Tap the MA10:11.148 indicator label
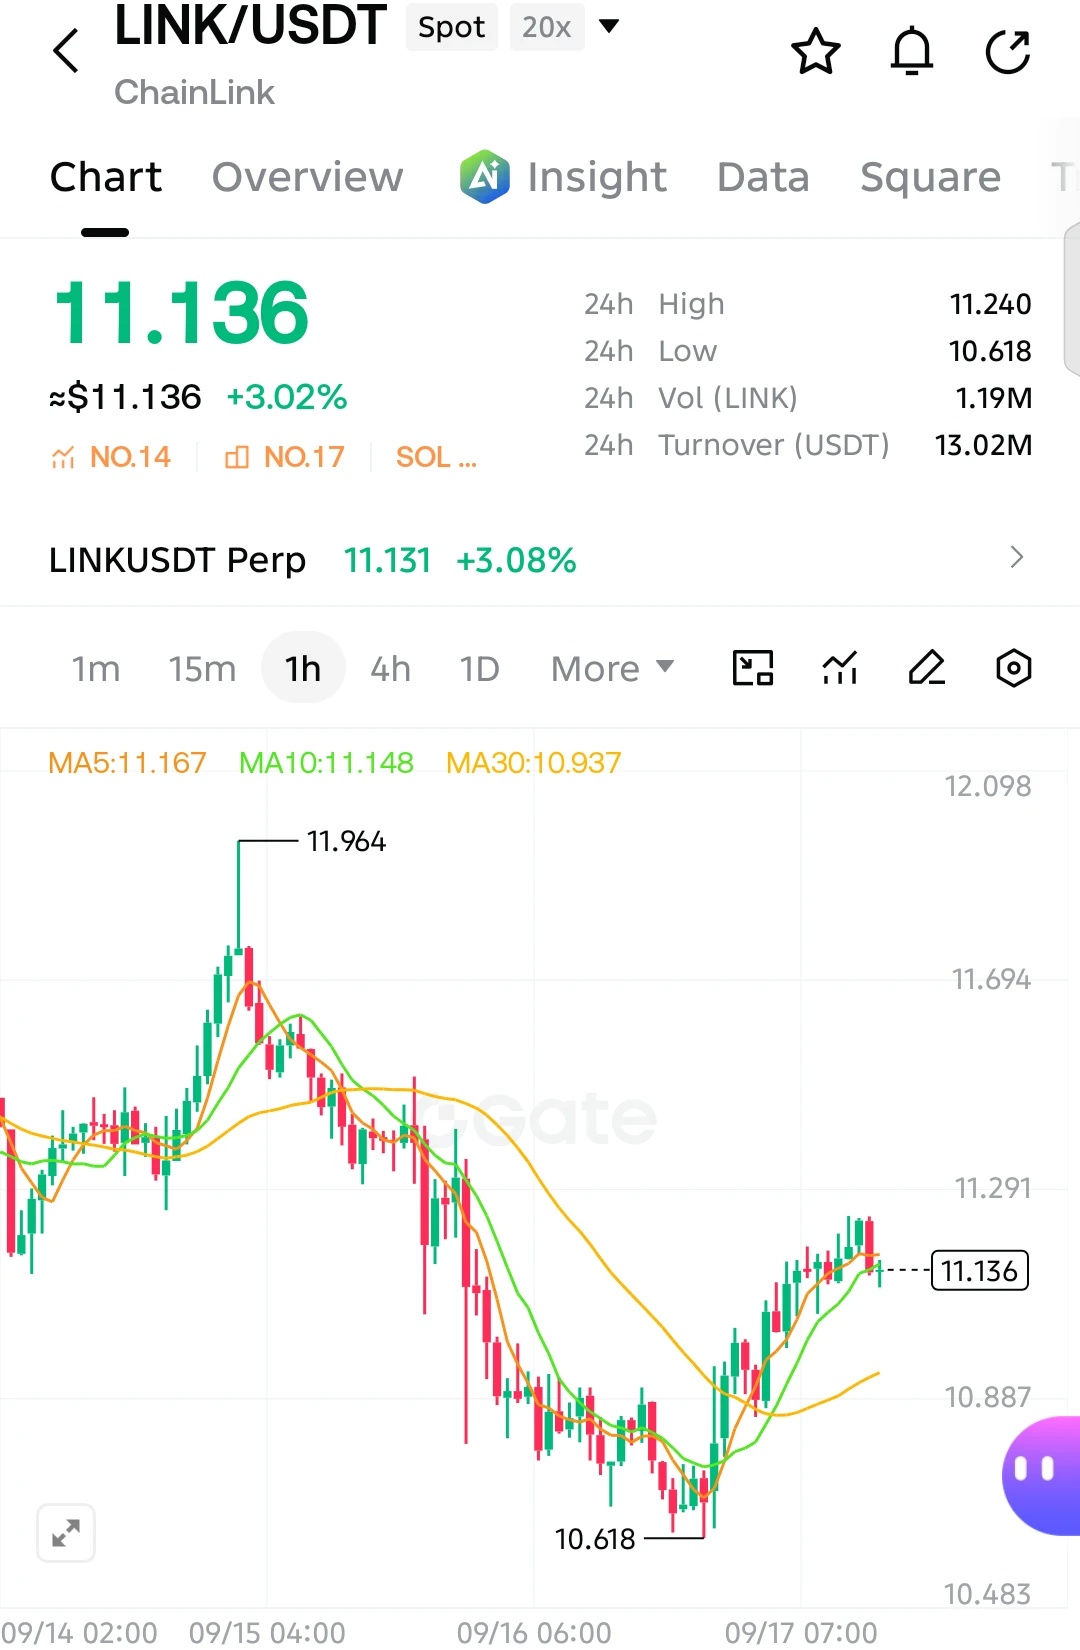Screen dimensions: 1080x1650 point(326,763)
